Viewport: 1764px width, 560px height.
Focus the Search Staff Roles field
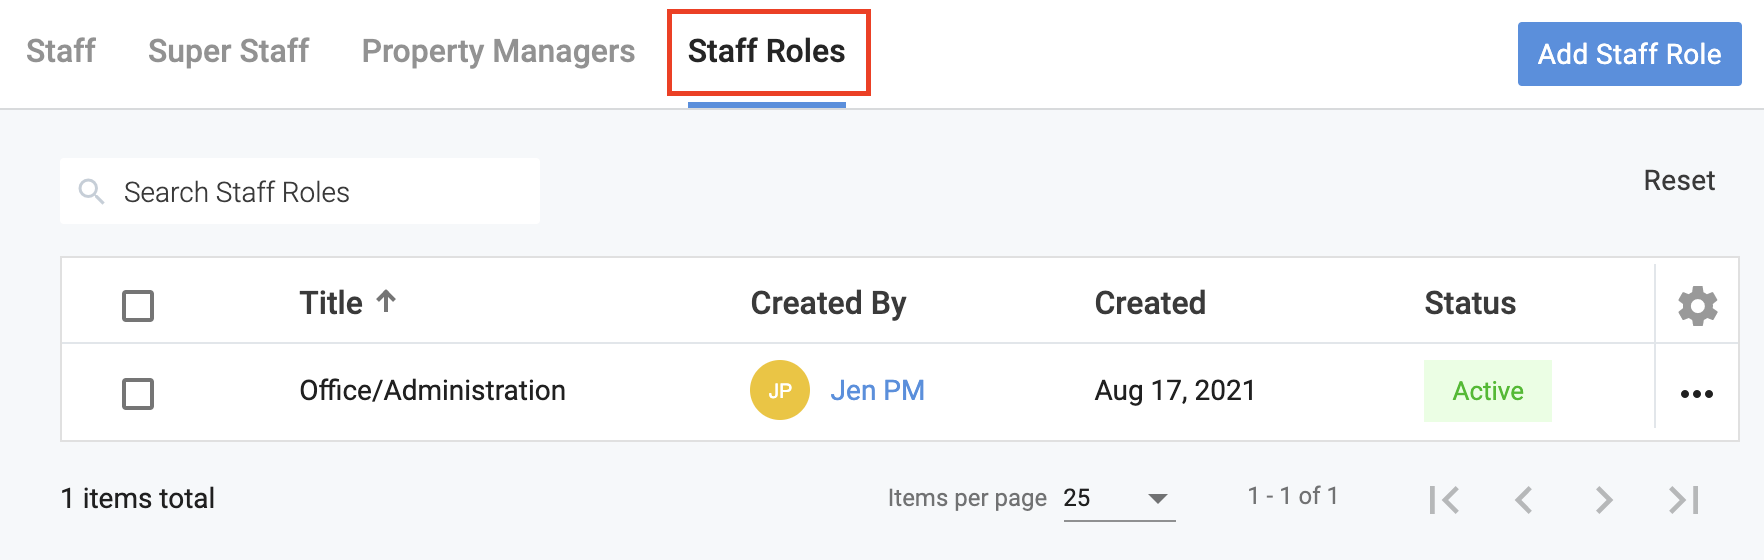coord(320,192)
